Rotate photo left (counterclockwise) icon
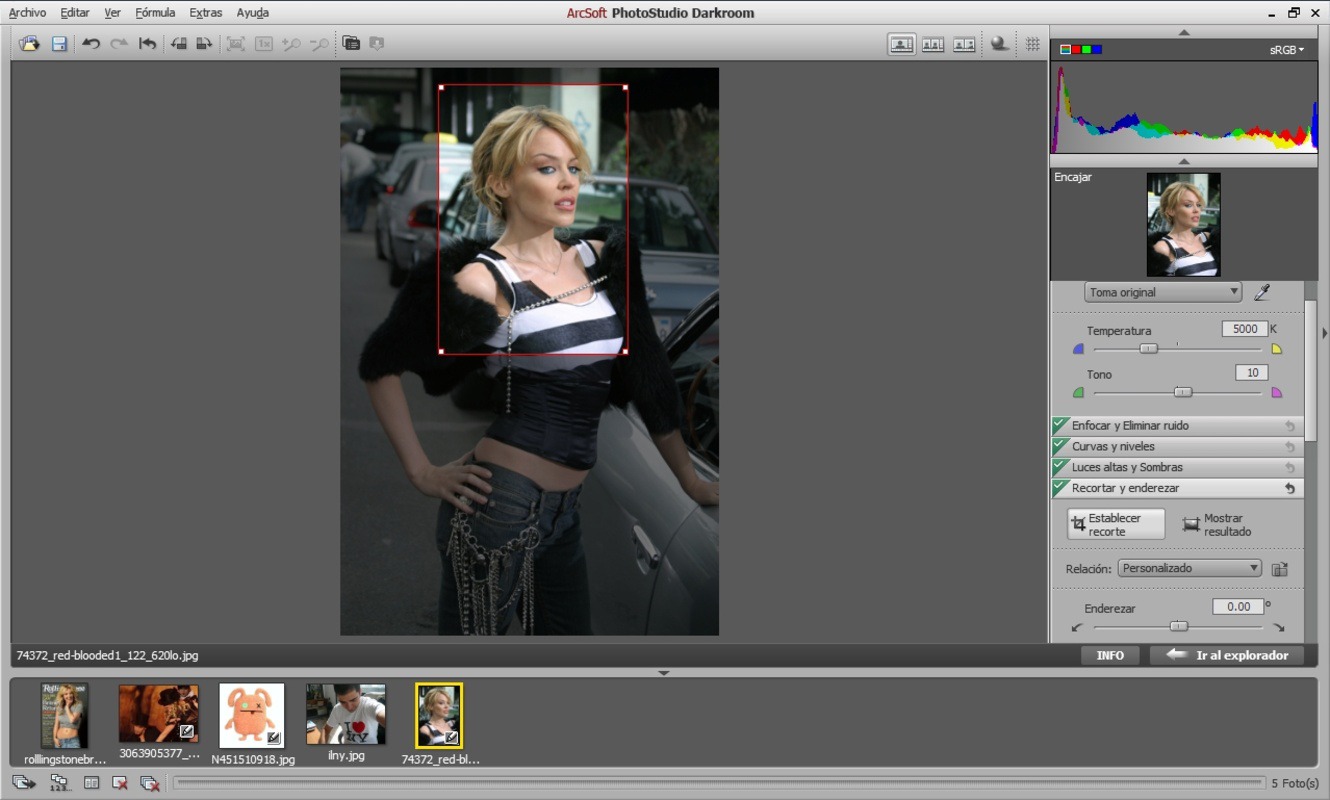 [x=179, y=44]
